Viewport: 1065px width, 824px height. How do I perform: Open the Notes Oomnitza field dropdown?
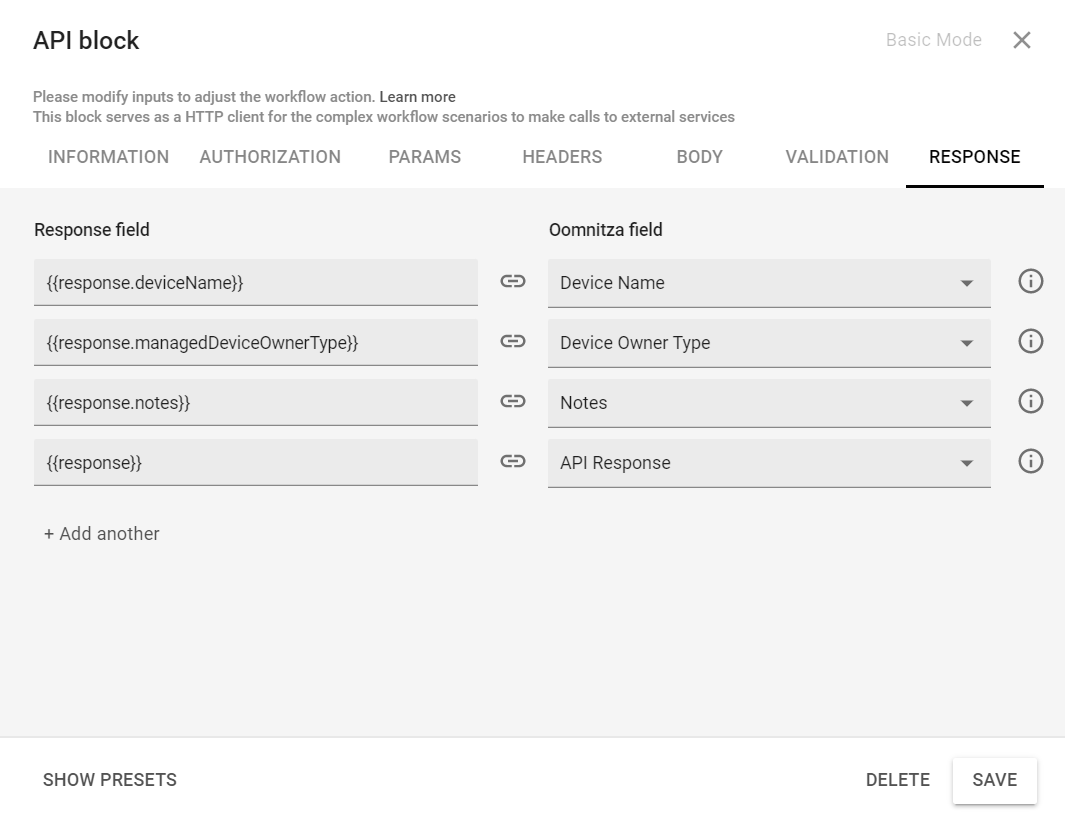coord(966,403)
